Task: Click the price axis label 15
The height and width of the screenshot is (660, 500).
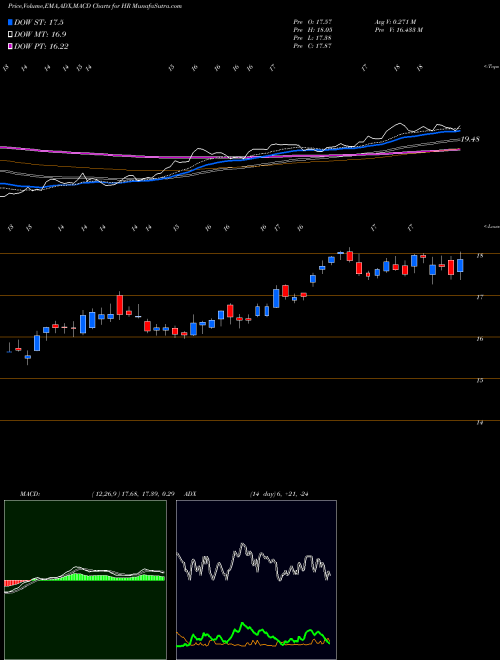Action: click(479, 381)
